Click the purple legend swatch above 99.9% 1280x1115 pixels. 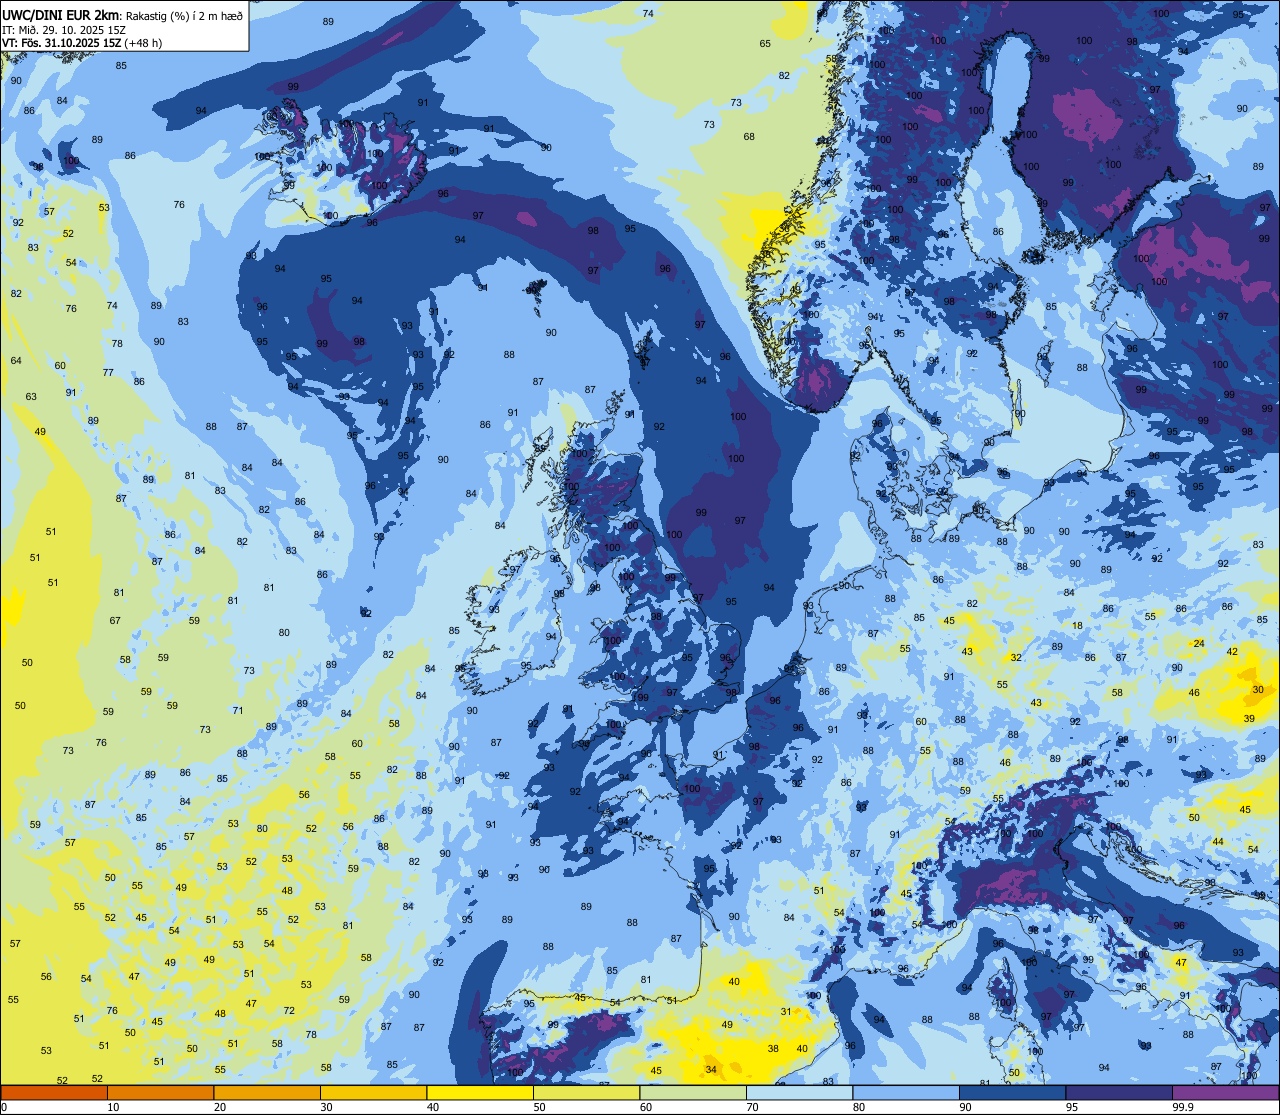1226,1092
